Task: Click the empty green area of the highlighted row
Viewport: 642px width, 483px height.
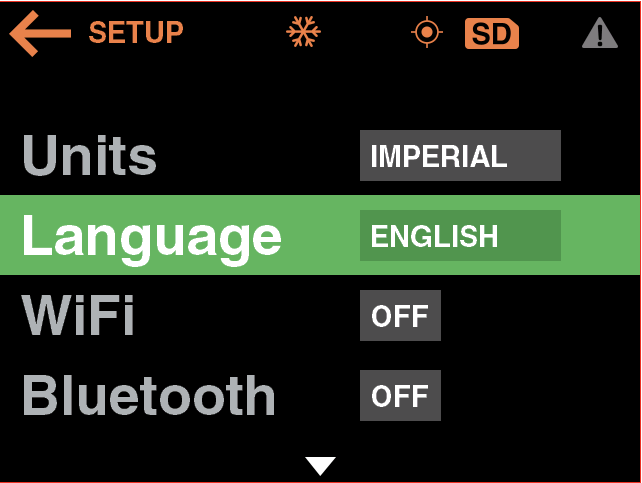Action: (600, 236)
